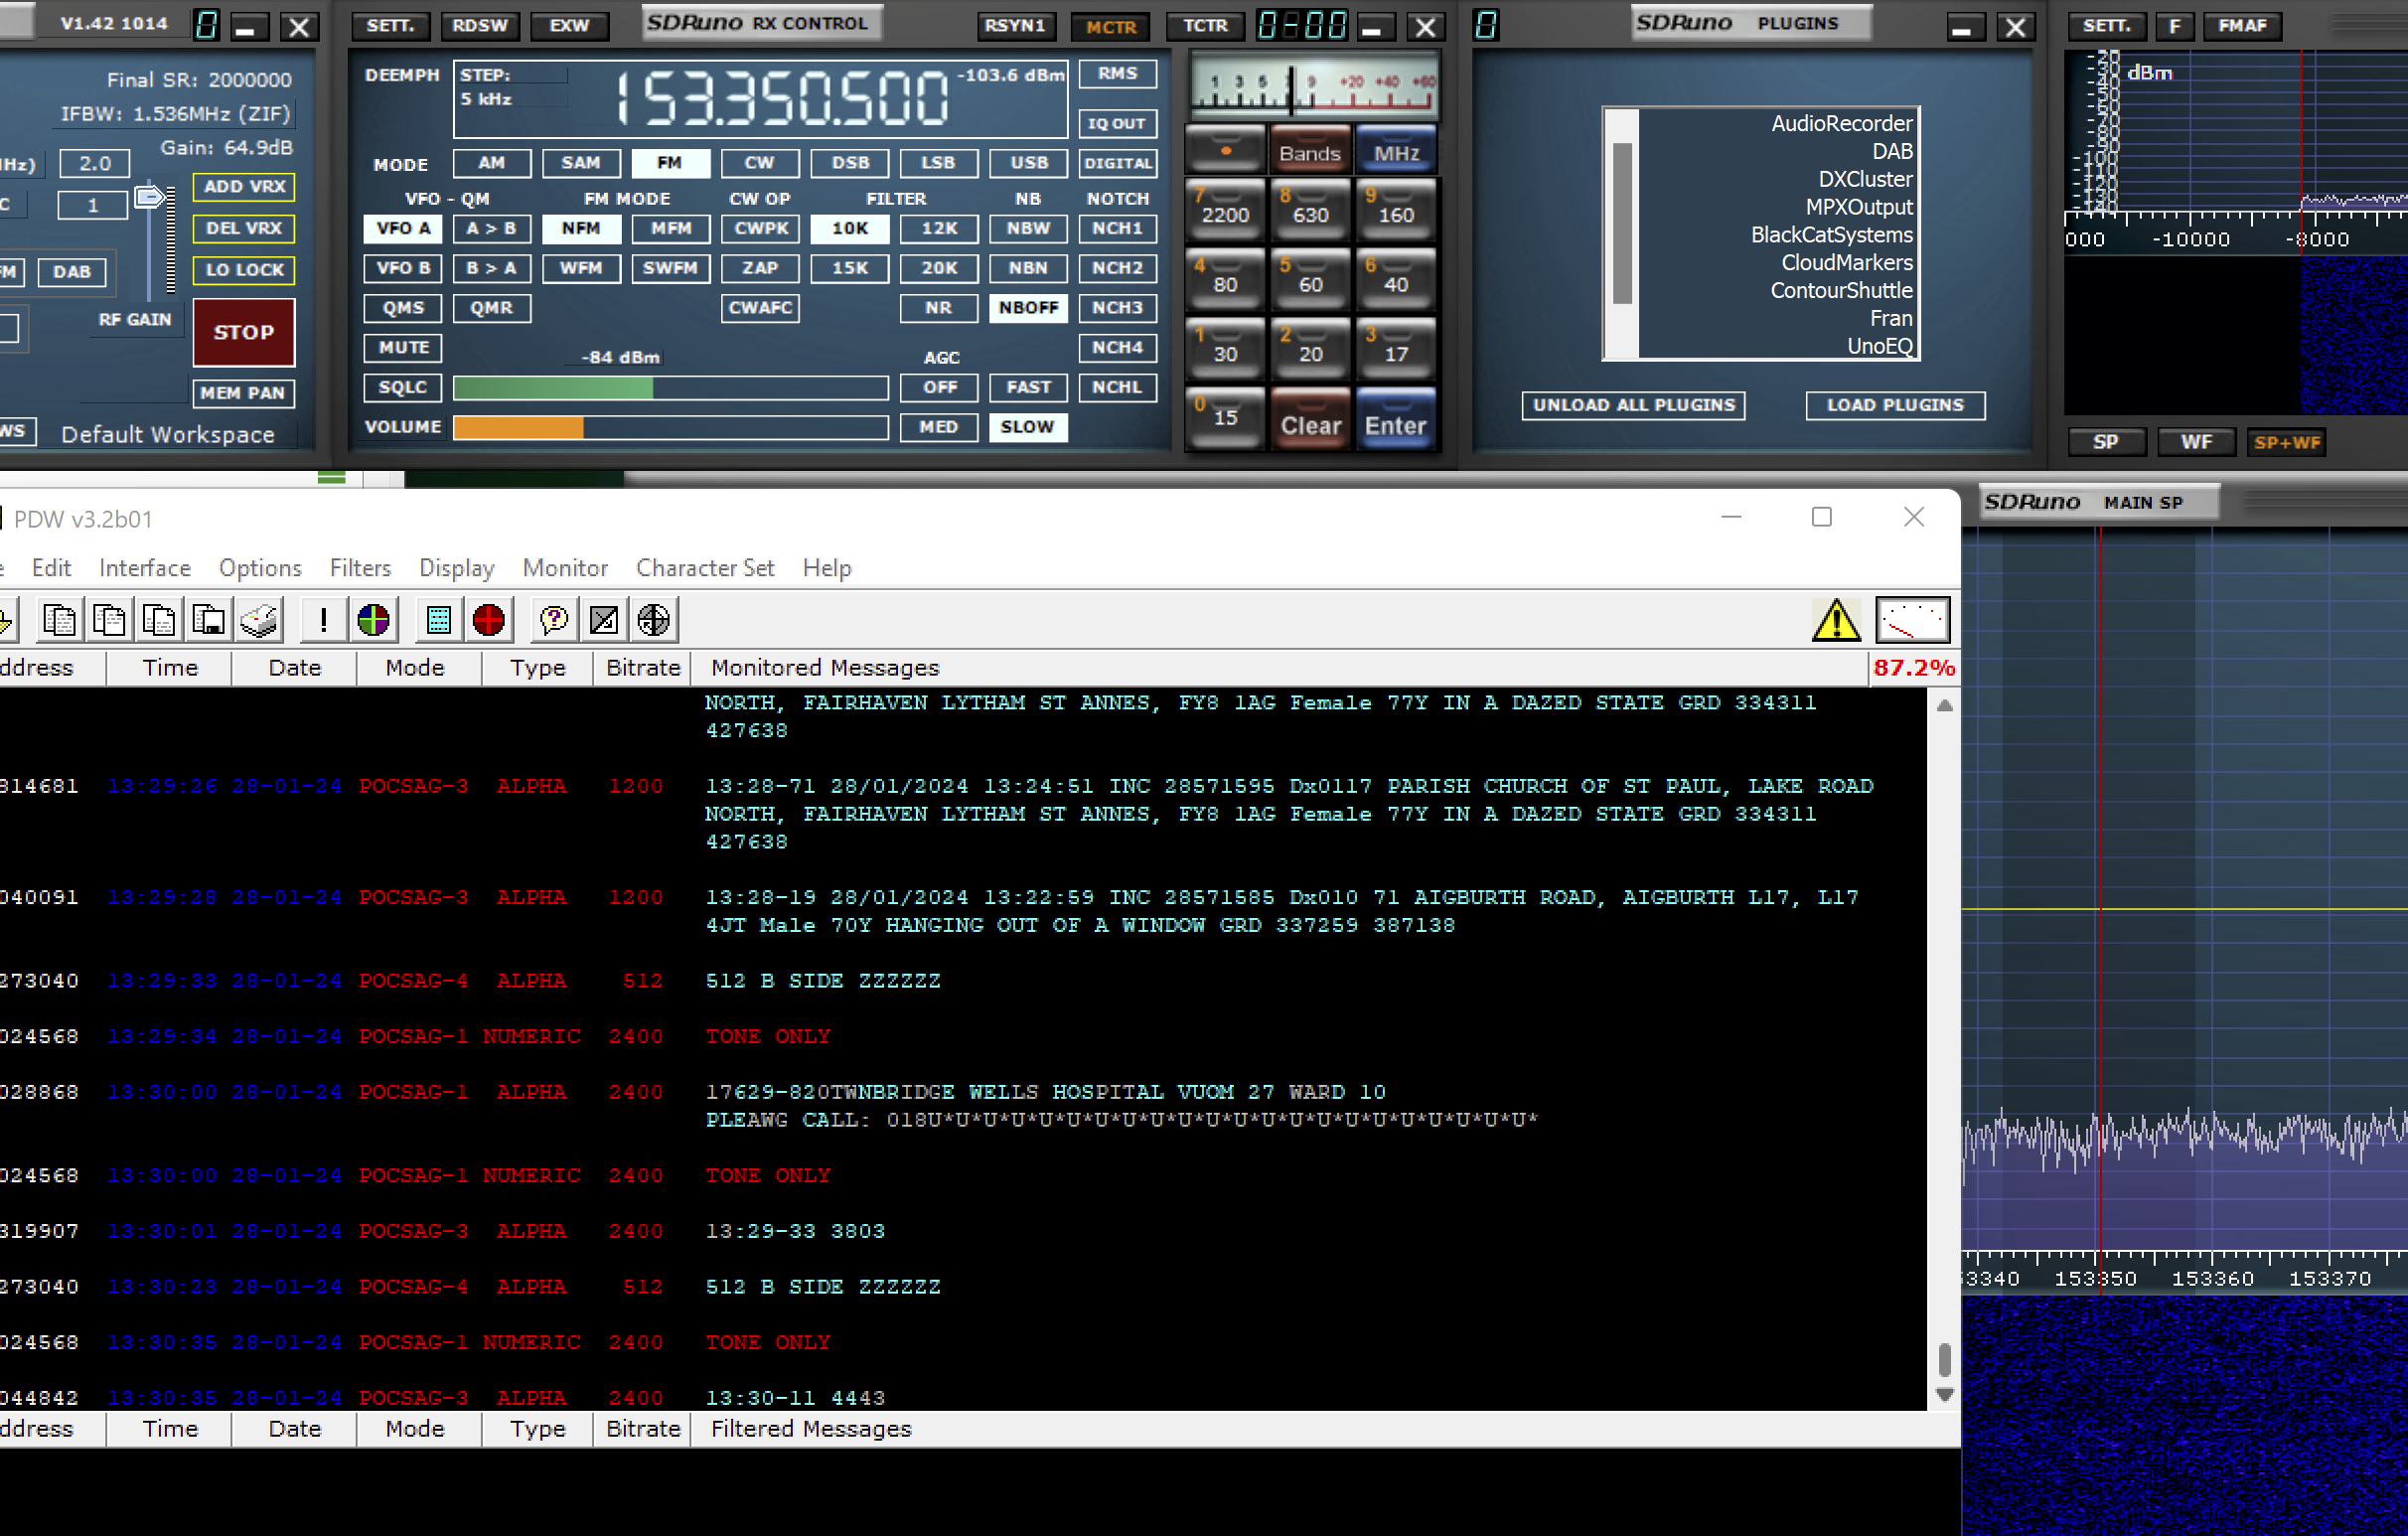The width and height of the screenshot is (2408, 1536).
Task: Select the AM demodulation mode
Action: pyautogui.click(x=491, y=162)
